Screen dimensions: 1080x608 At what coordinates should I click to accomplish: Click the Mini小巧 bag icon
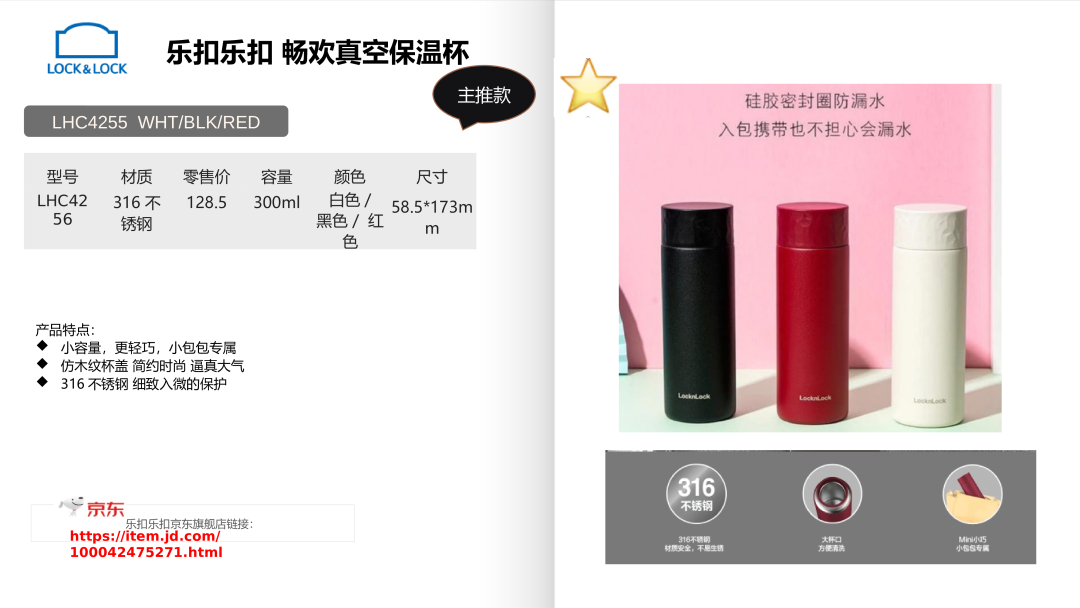pos(972,494)
